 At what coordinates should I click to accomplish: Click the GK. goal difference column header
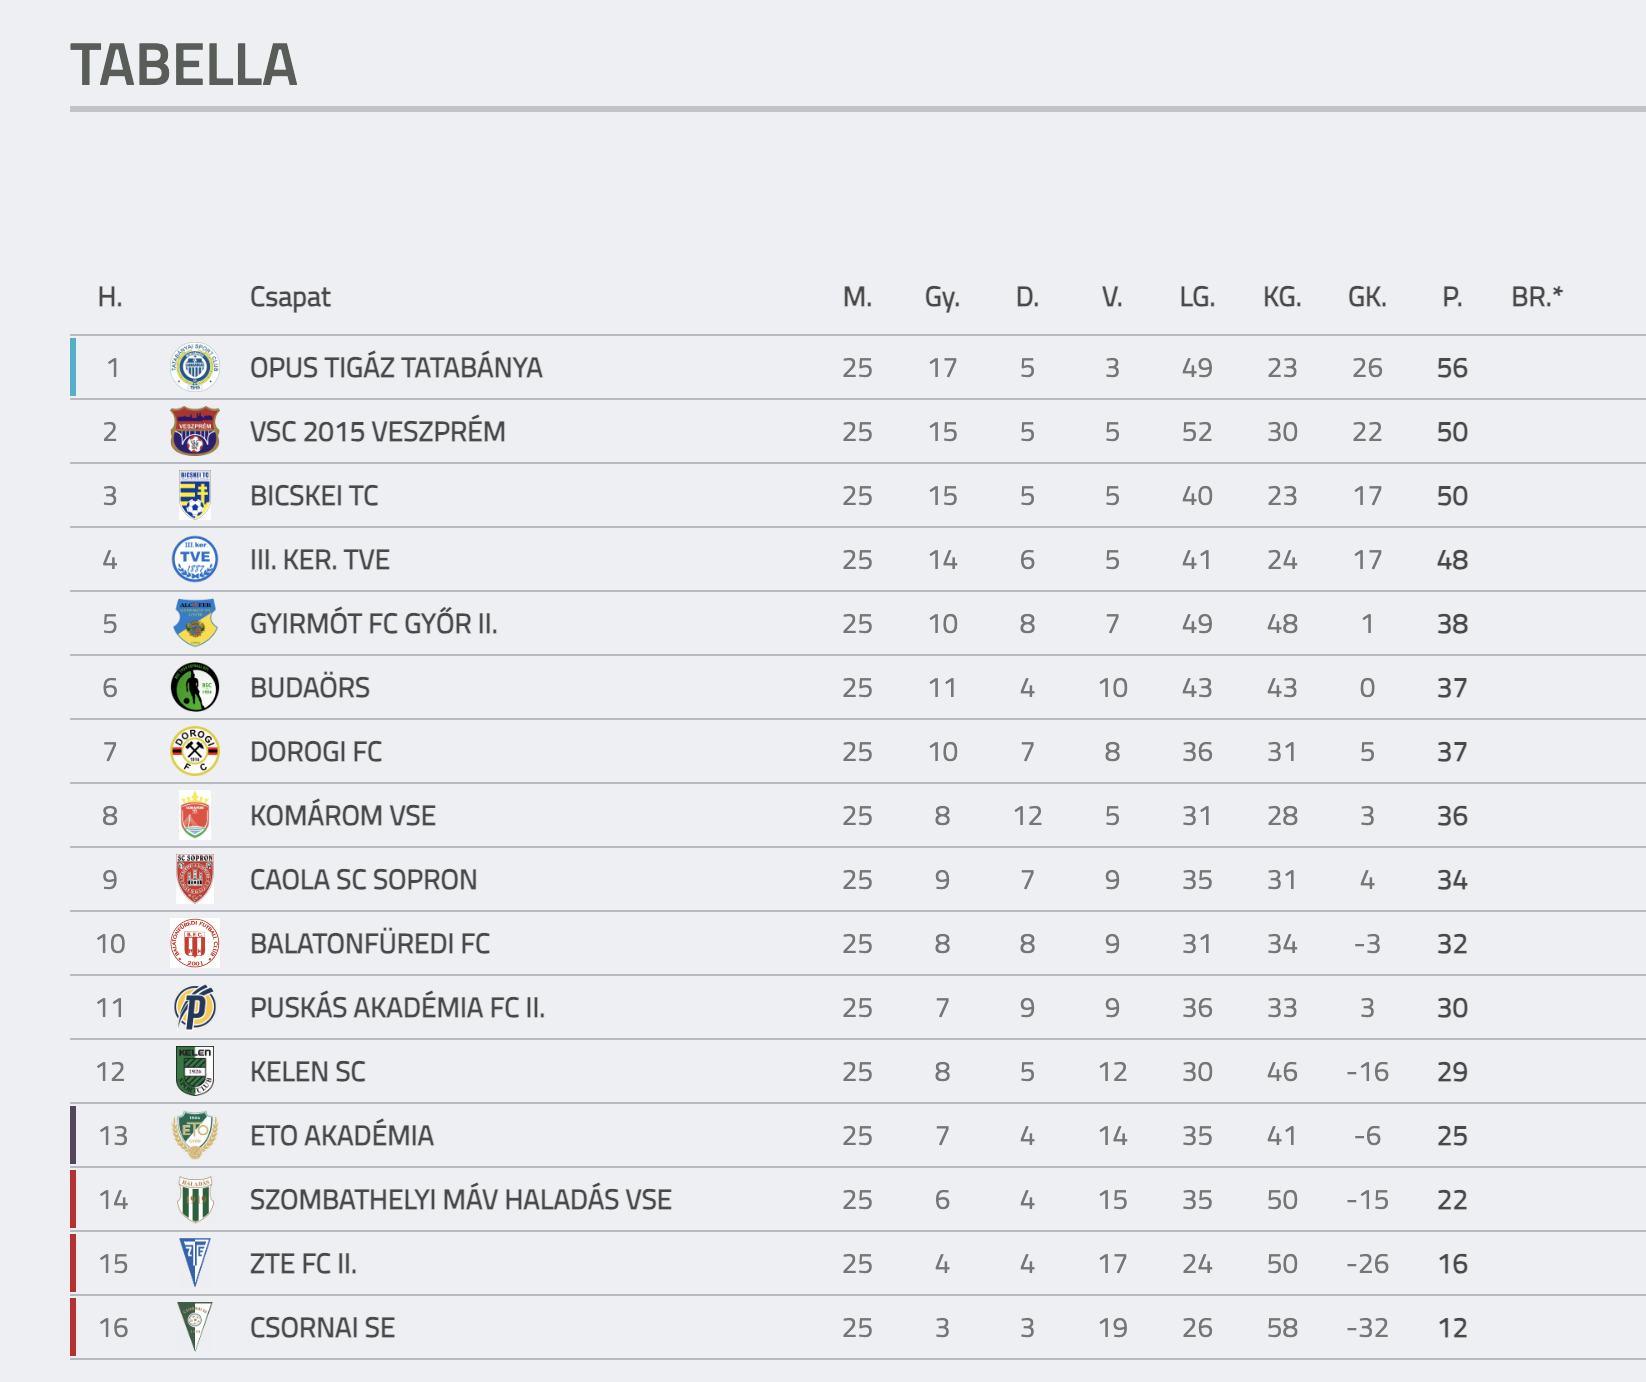(x=1367, y=297)
